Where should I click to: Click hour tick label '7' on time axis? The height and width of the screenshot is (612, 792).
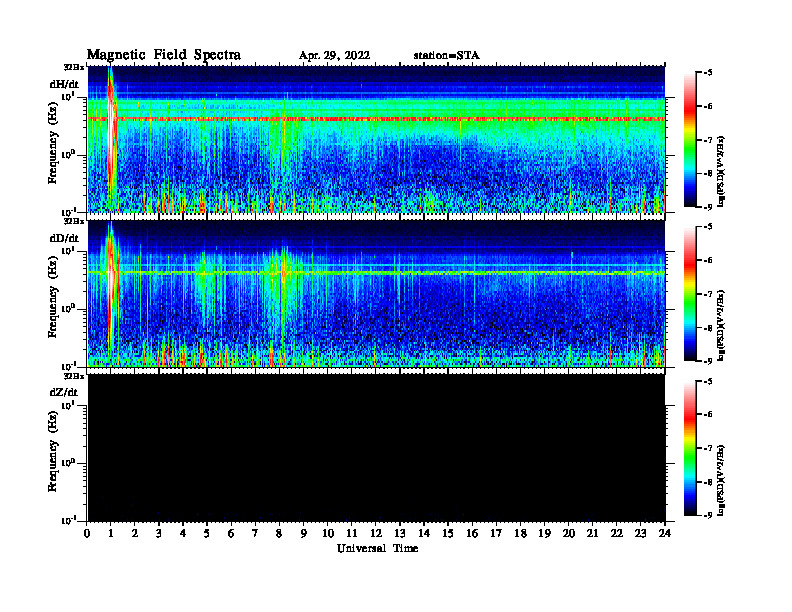[x=255, y=534]
